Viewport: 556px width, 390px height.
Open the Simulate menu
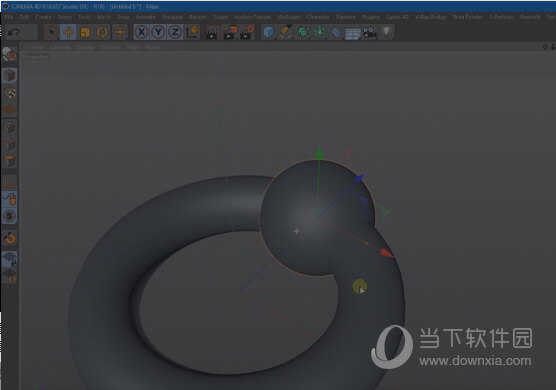(172, 17)
